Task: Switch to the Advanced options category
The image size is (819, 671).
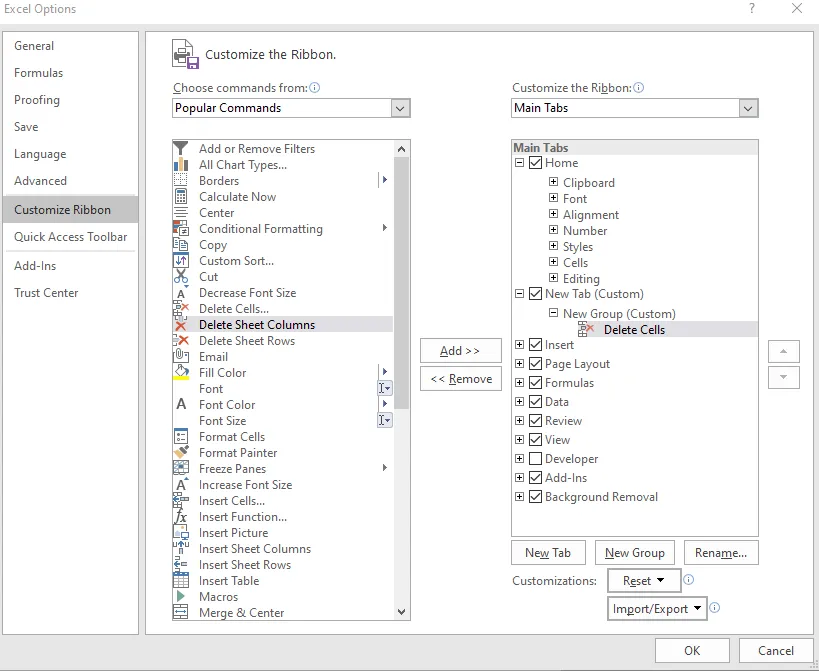Action: pos(40,181)
